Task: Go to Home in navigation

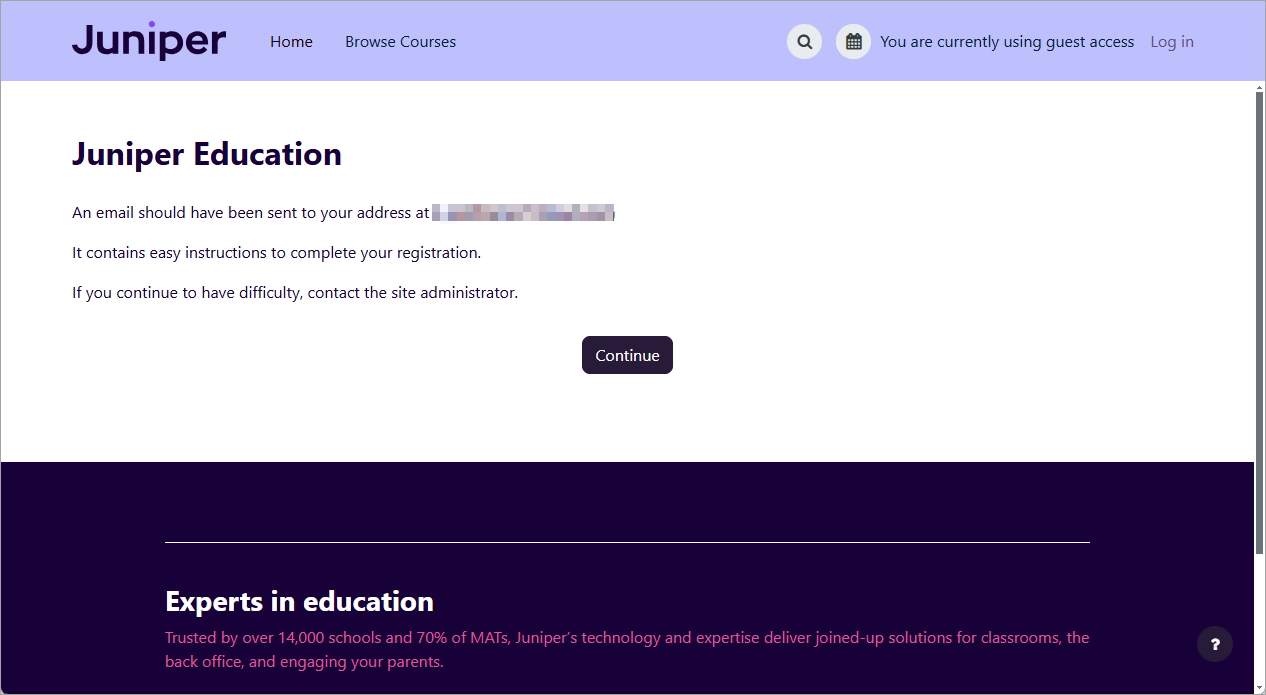Action: (291, 42)
